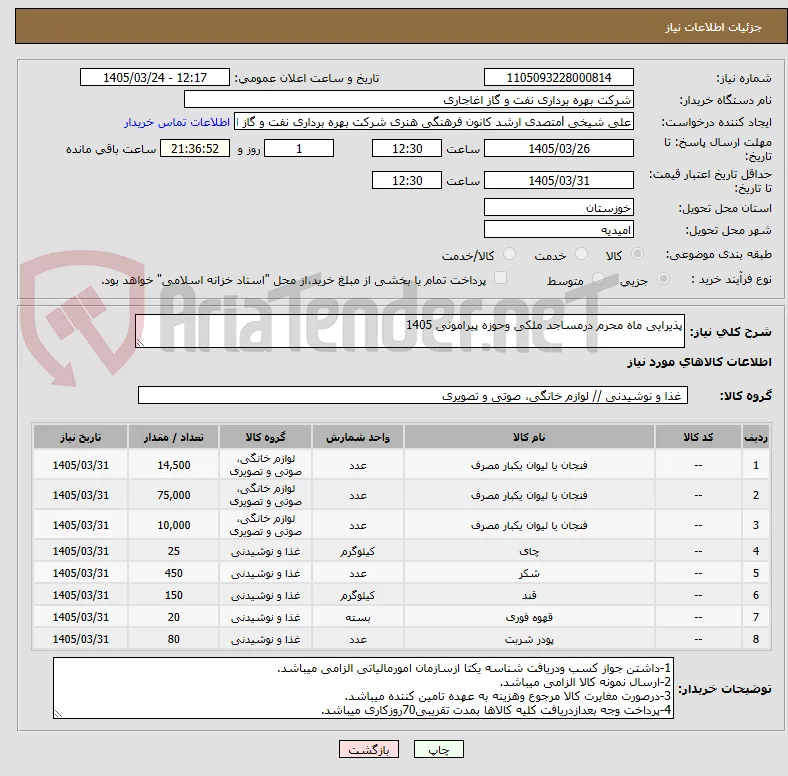Click quantity 80 in the پودر شربت row
The height and width of the screenshot is (776, 788).
tap(173, 639)
